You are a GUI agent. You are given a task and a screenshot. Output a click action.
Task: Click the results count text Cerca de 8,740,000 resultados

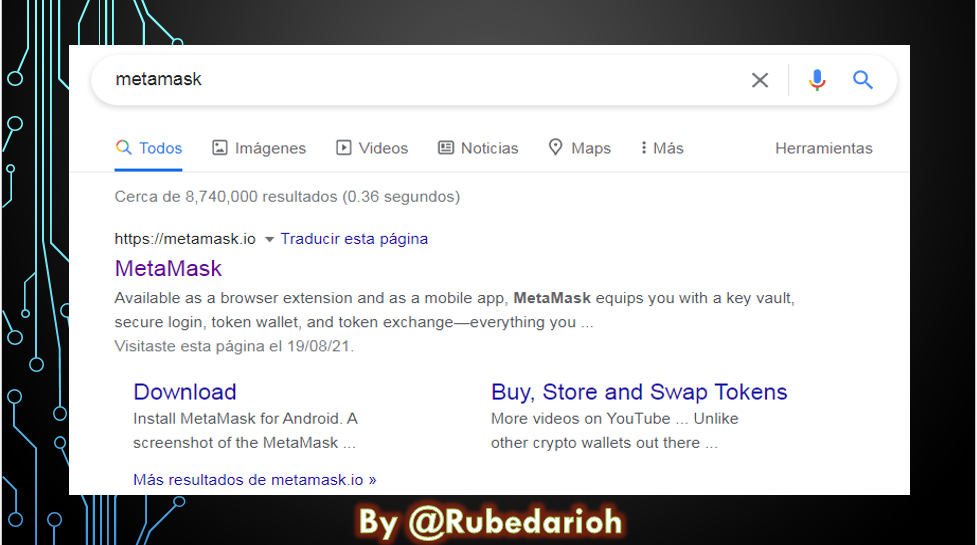[287, 197]
